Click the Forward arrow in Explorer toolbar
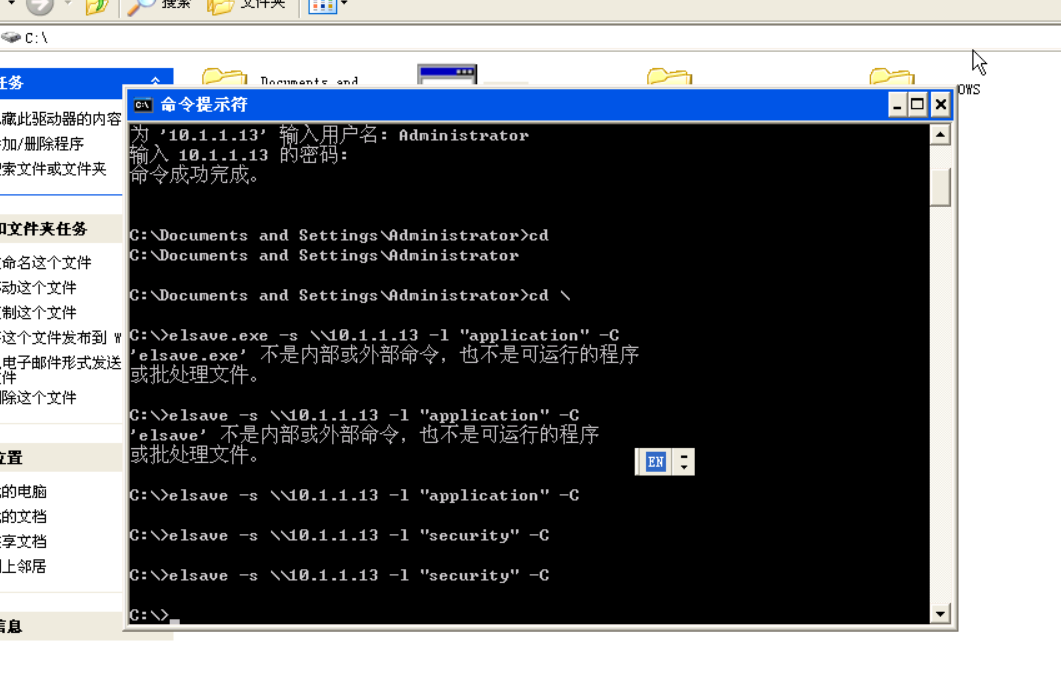 point(40,6)
